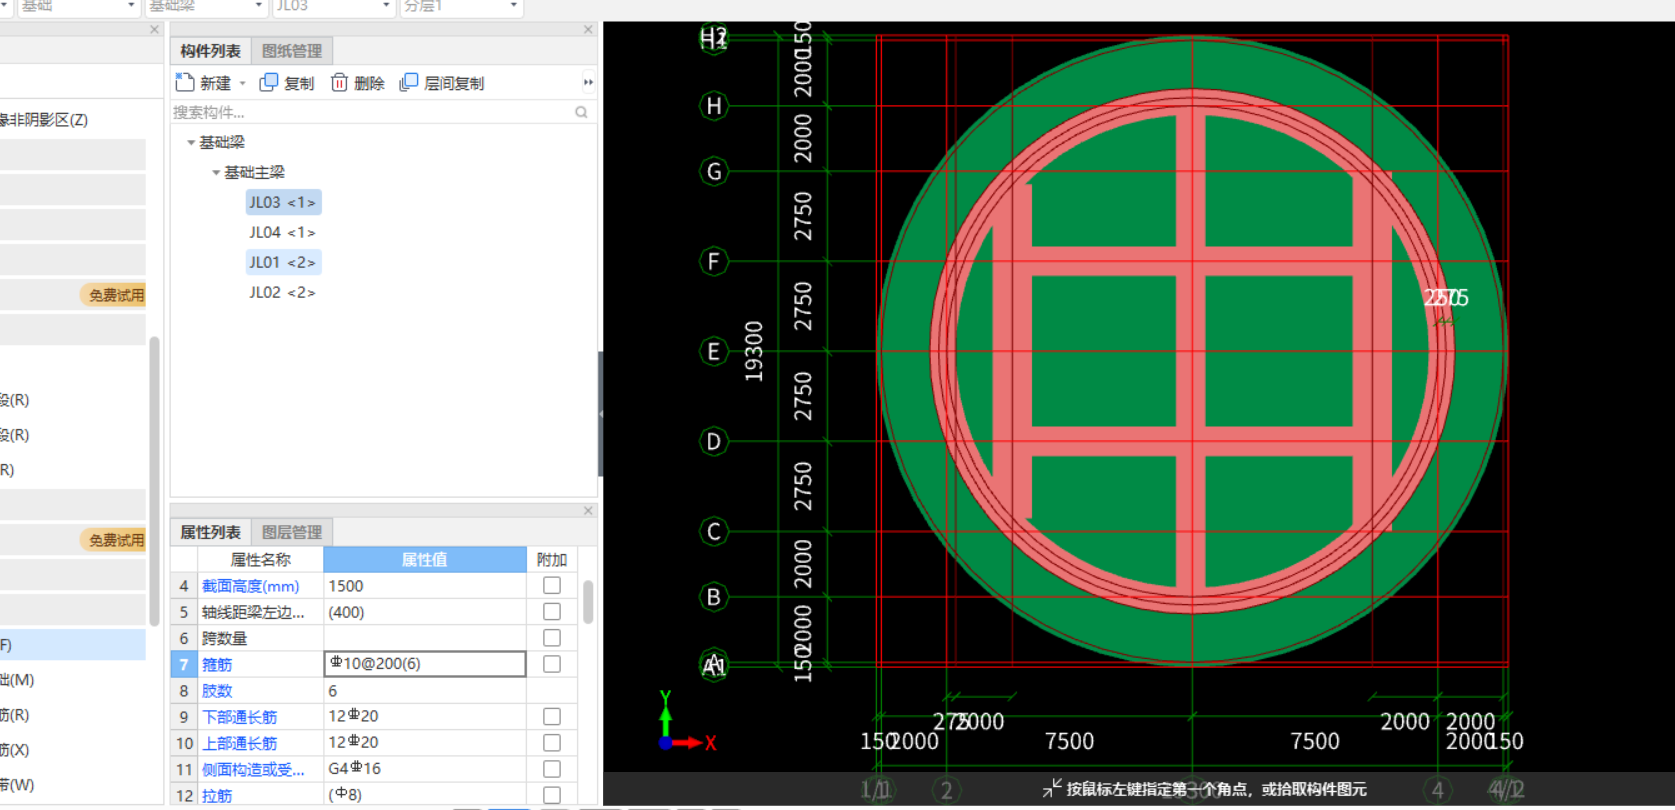Image resolution: width=1675 pixels, height=810 pixels.
Task: Click the 19300 overall dimension label
Action: (754, 351)
